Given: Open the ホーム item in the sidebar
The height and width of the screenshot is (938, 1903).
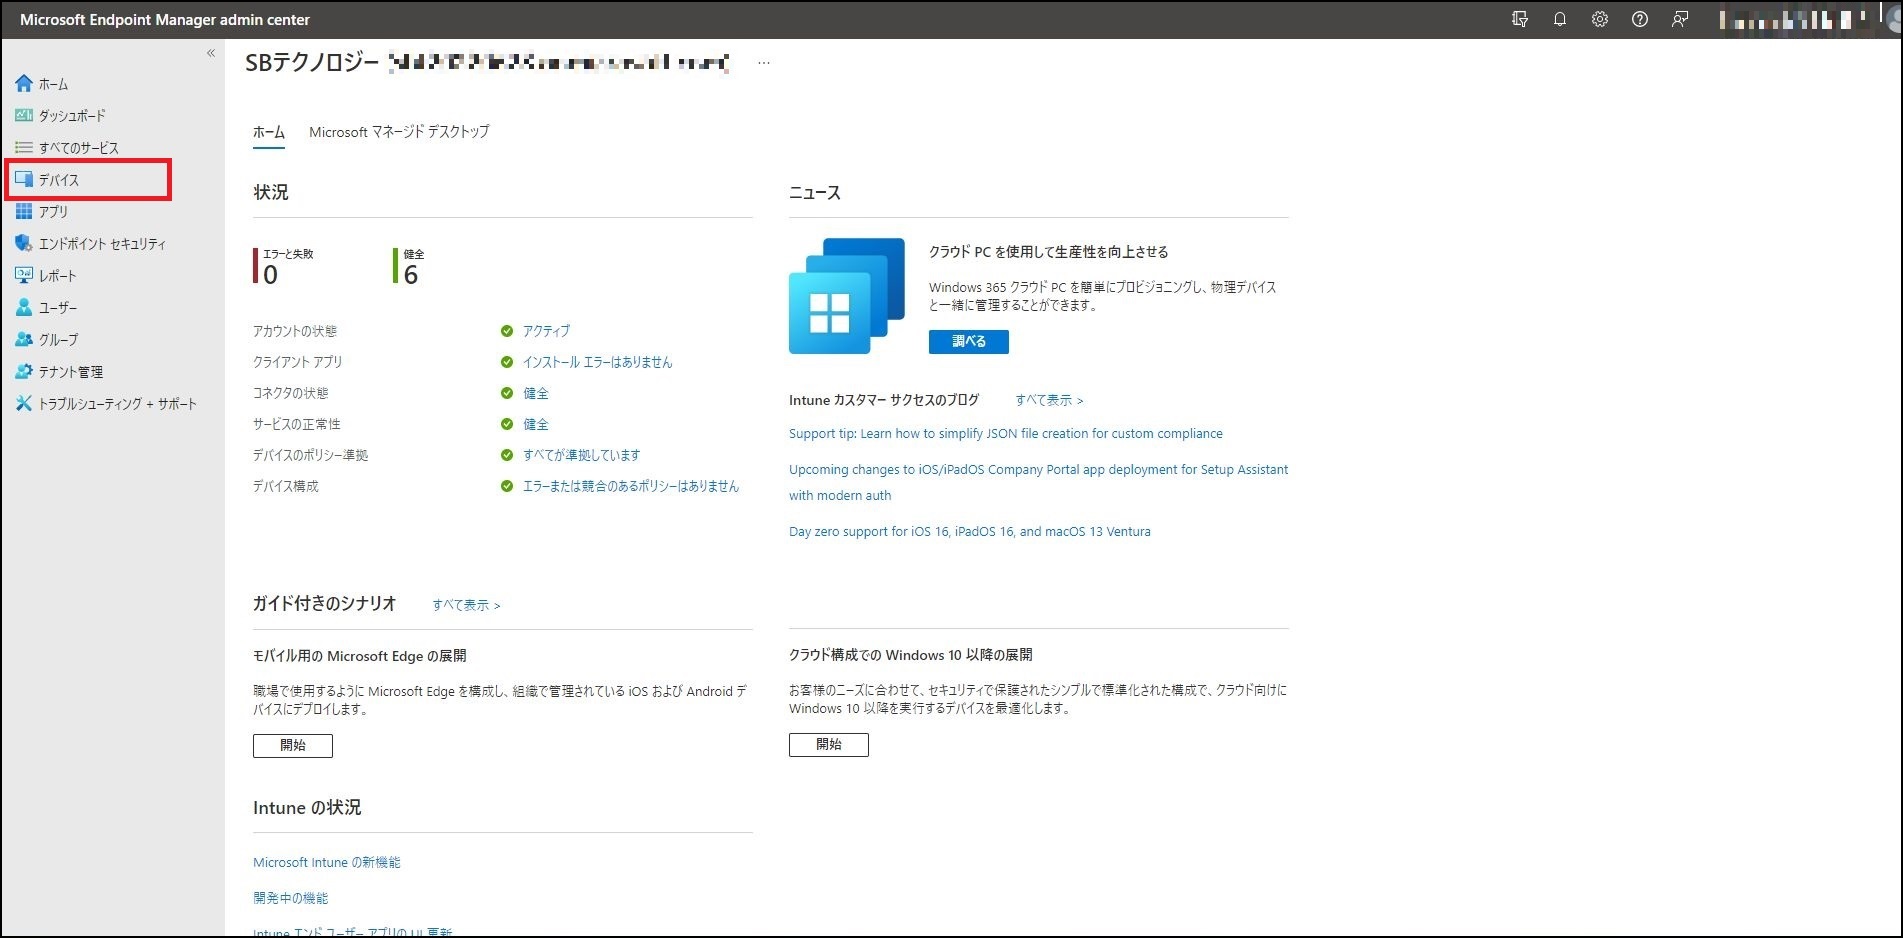Looking at the screenshot, I should click(53, 84).
